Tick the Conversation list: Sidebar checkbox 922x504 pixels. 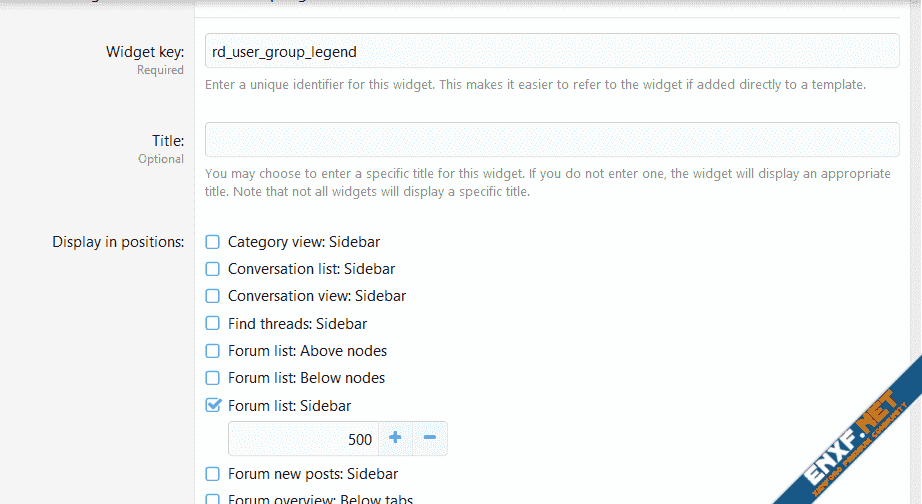212,269
